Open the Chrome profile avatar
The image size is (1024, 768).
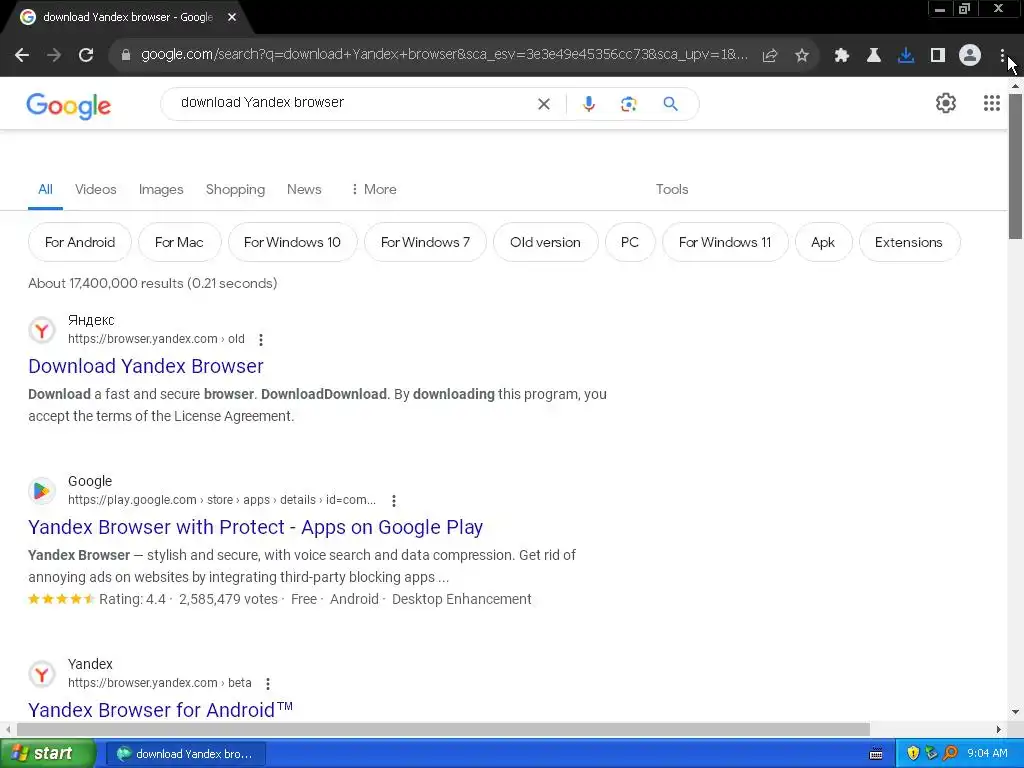970,56
